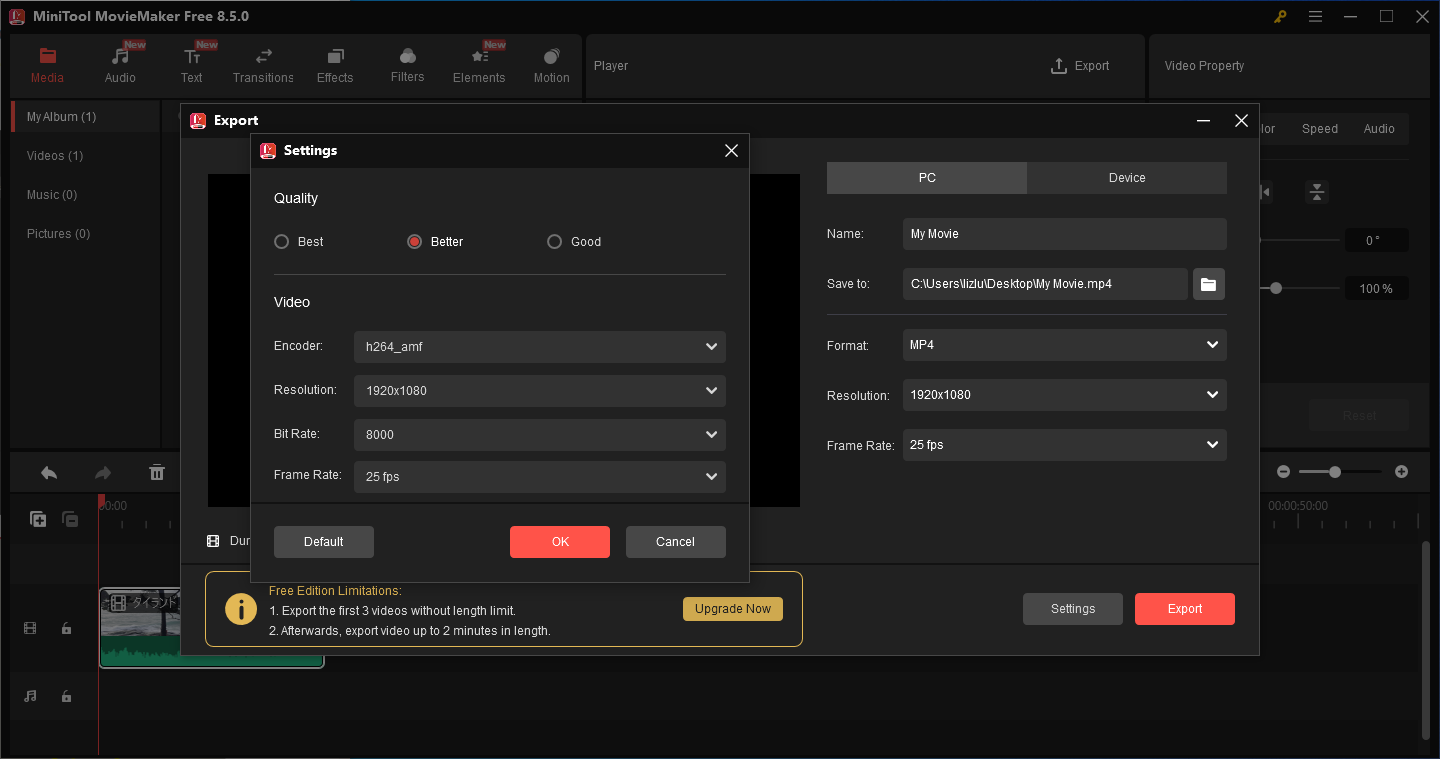Open the Encoder dropdown
This screenshot has width=1440, height=759.
tap(539, 347)
